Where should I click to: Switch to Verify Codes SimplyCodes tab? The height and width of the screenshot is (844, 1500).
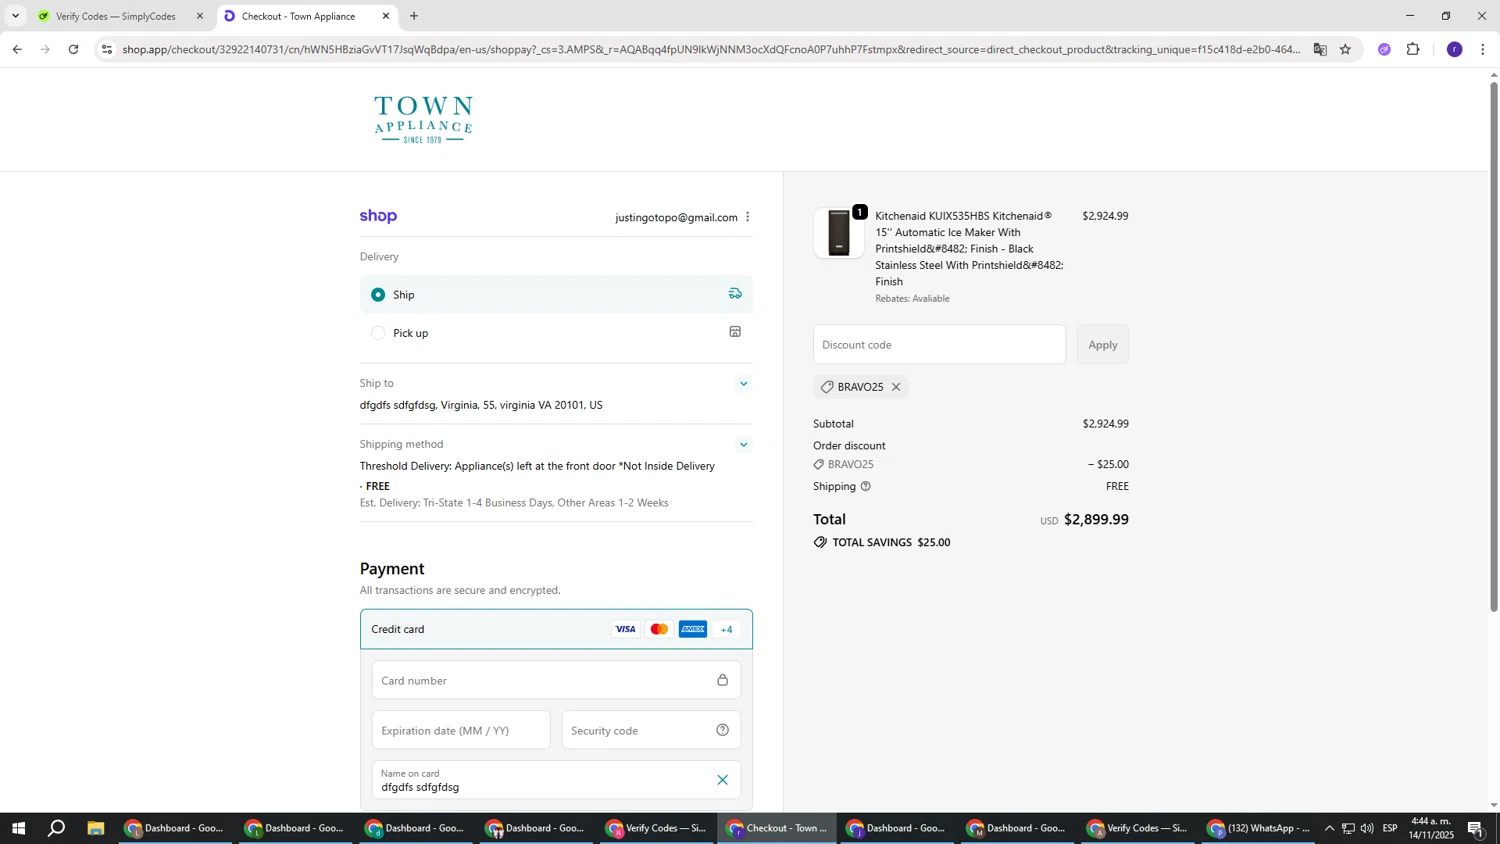[114, 16]
